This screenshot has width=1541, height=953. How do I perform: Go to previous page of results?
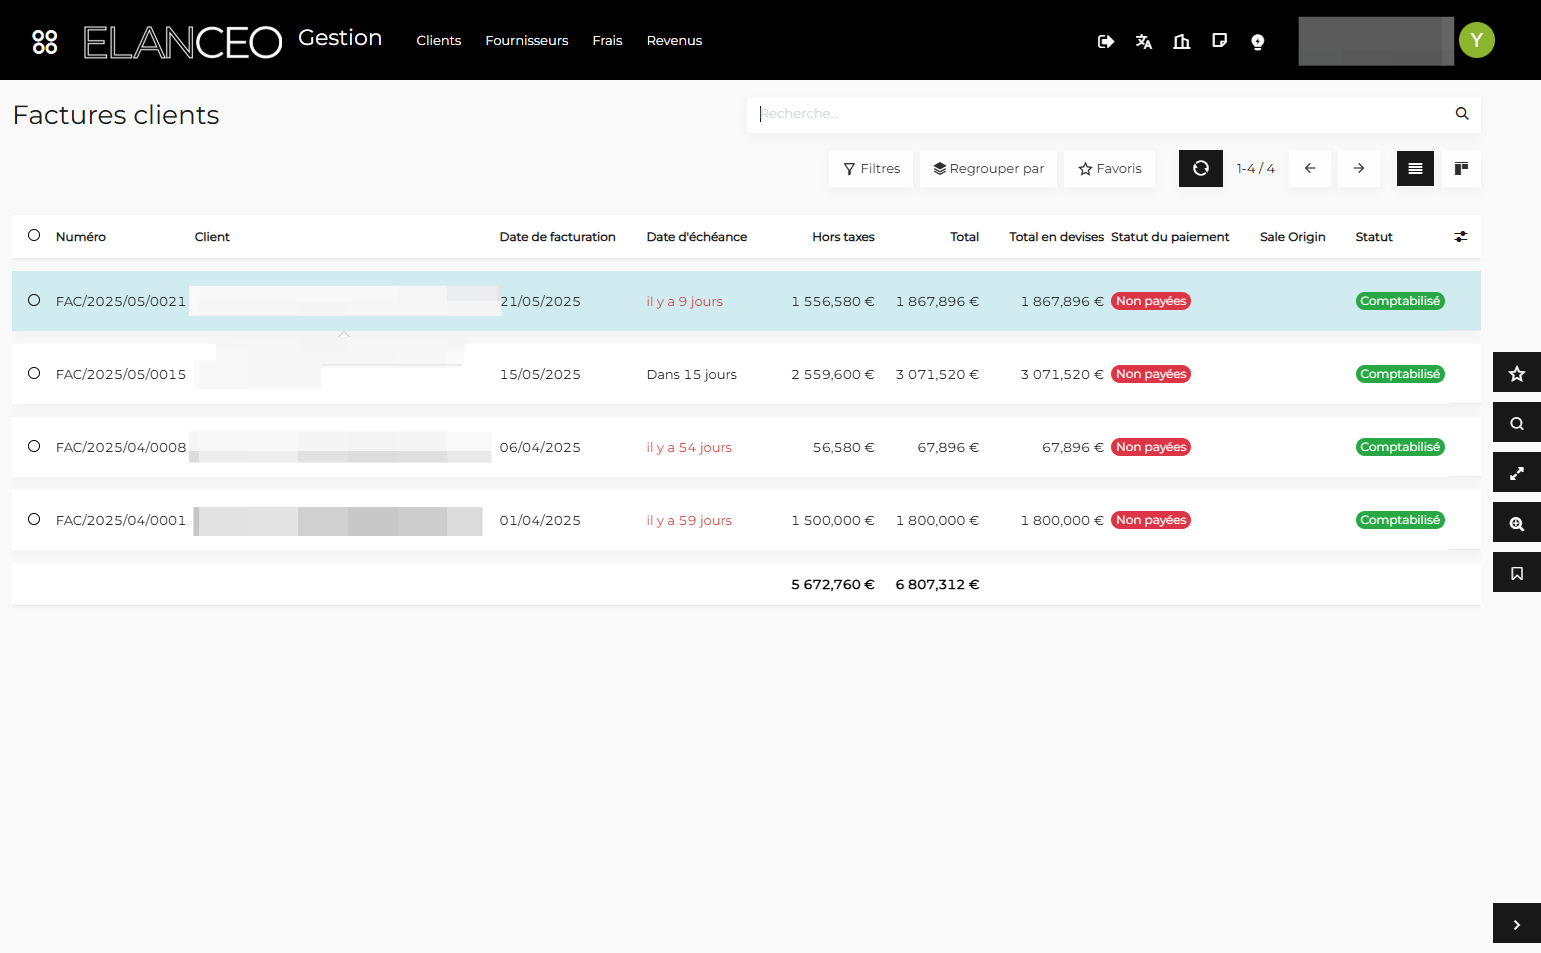click(1310, 169)
